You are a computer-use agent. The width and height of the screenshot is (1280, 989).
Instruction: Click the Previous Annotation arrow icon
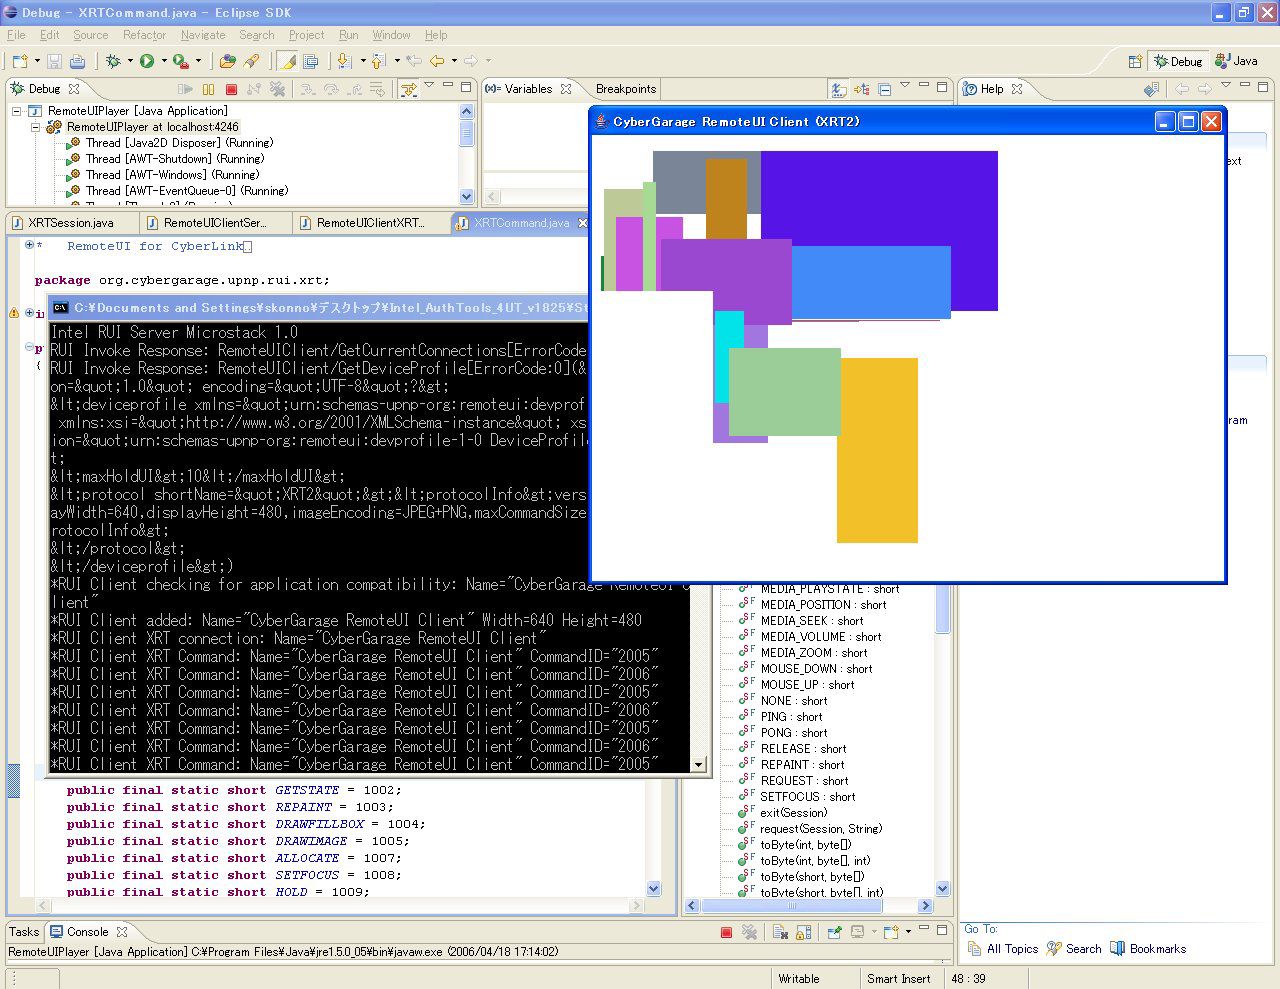point(379,62)
